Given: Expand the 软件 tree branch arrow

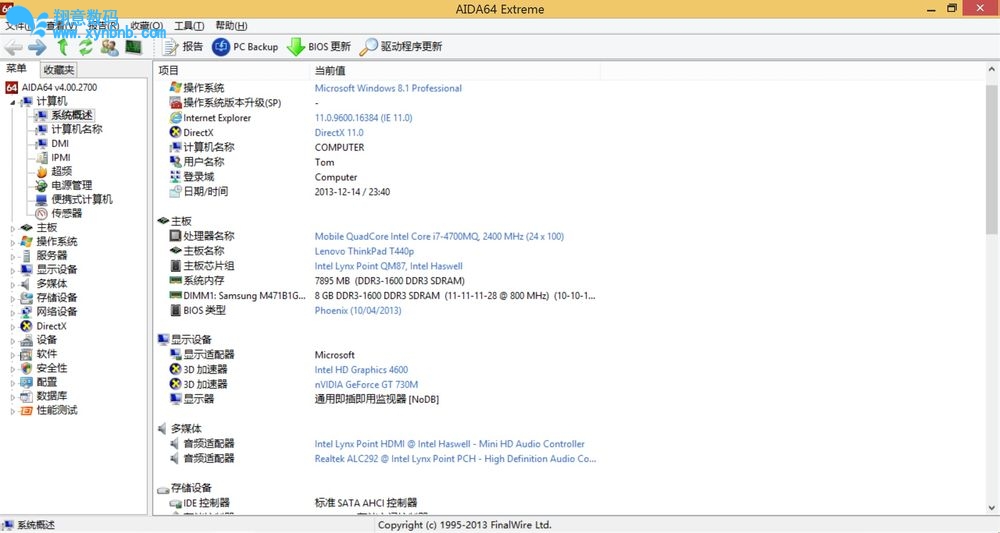Looking at the screenshot, I should (13, 355).
